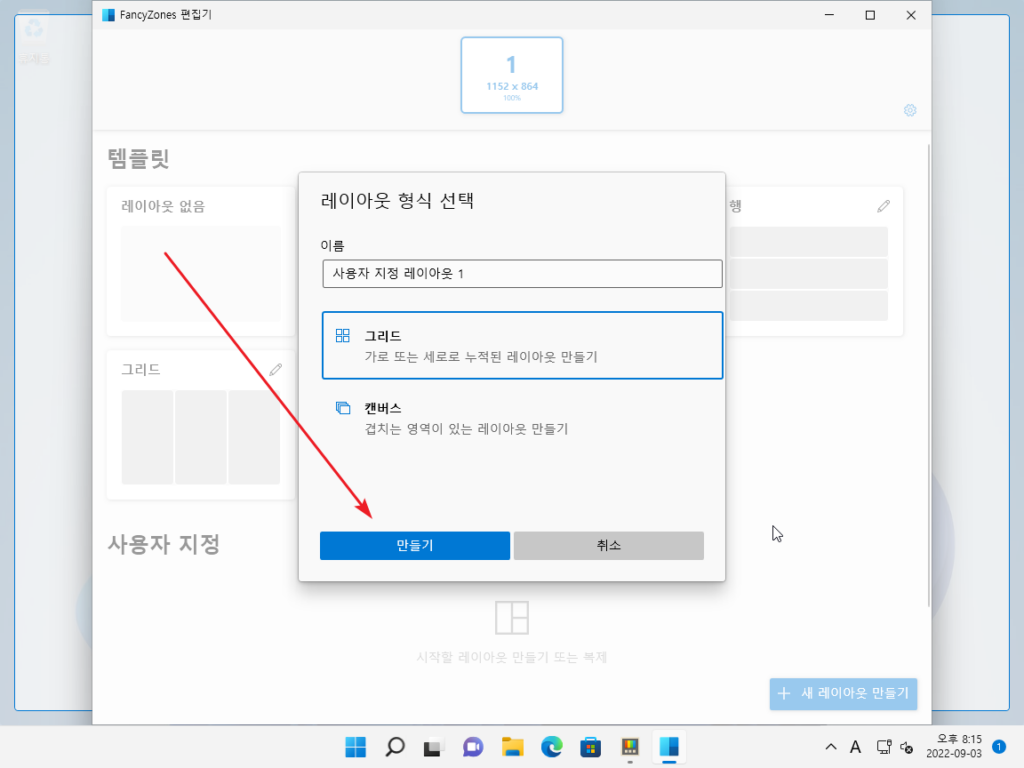This screenshot has width=1024, height=768.
Task: Open File Explorer from taskbar
Action: pyautogui.click(x=512, y=747)
